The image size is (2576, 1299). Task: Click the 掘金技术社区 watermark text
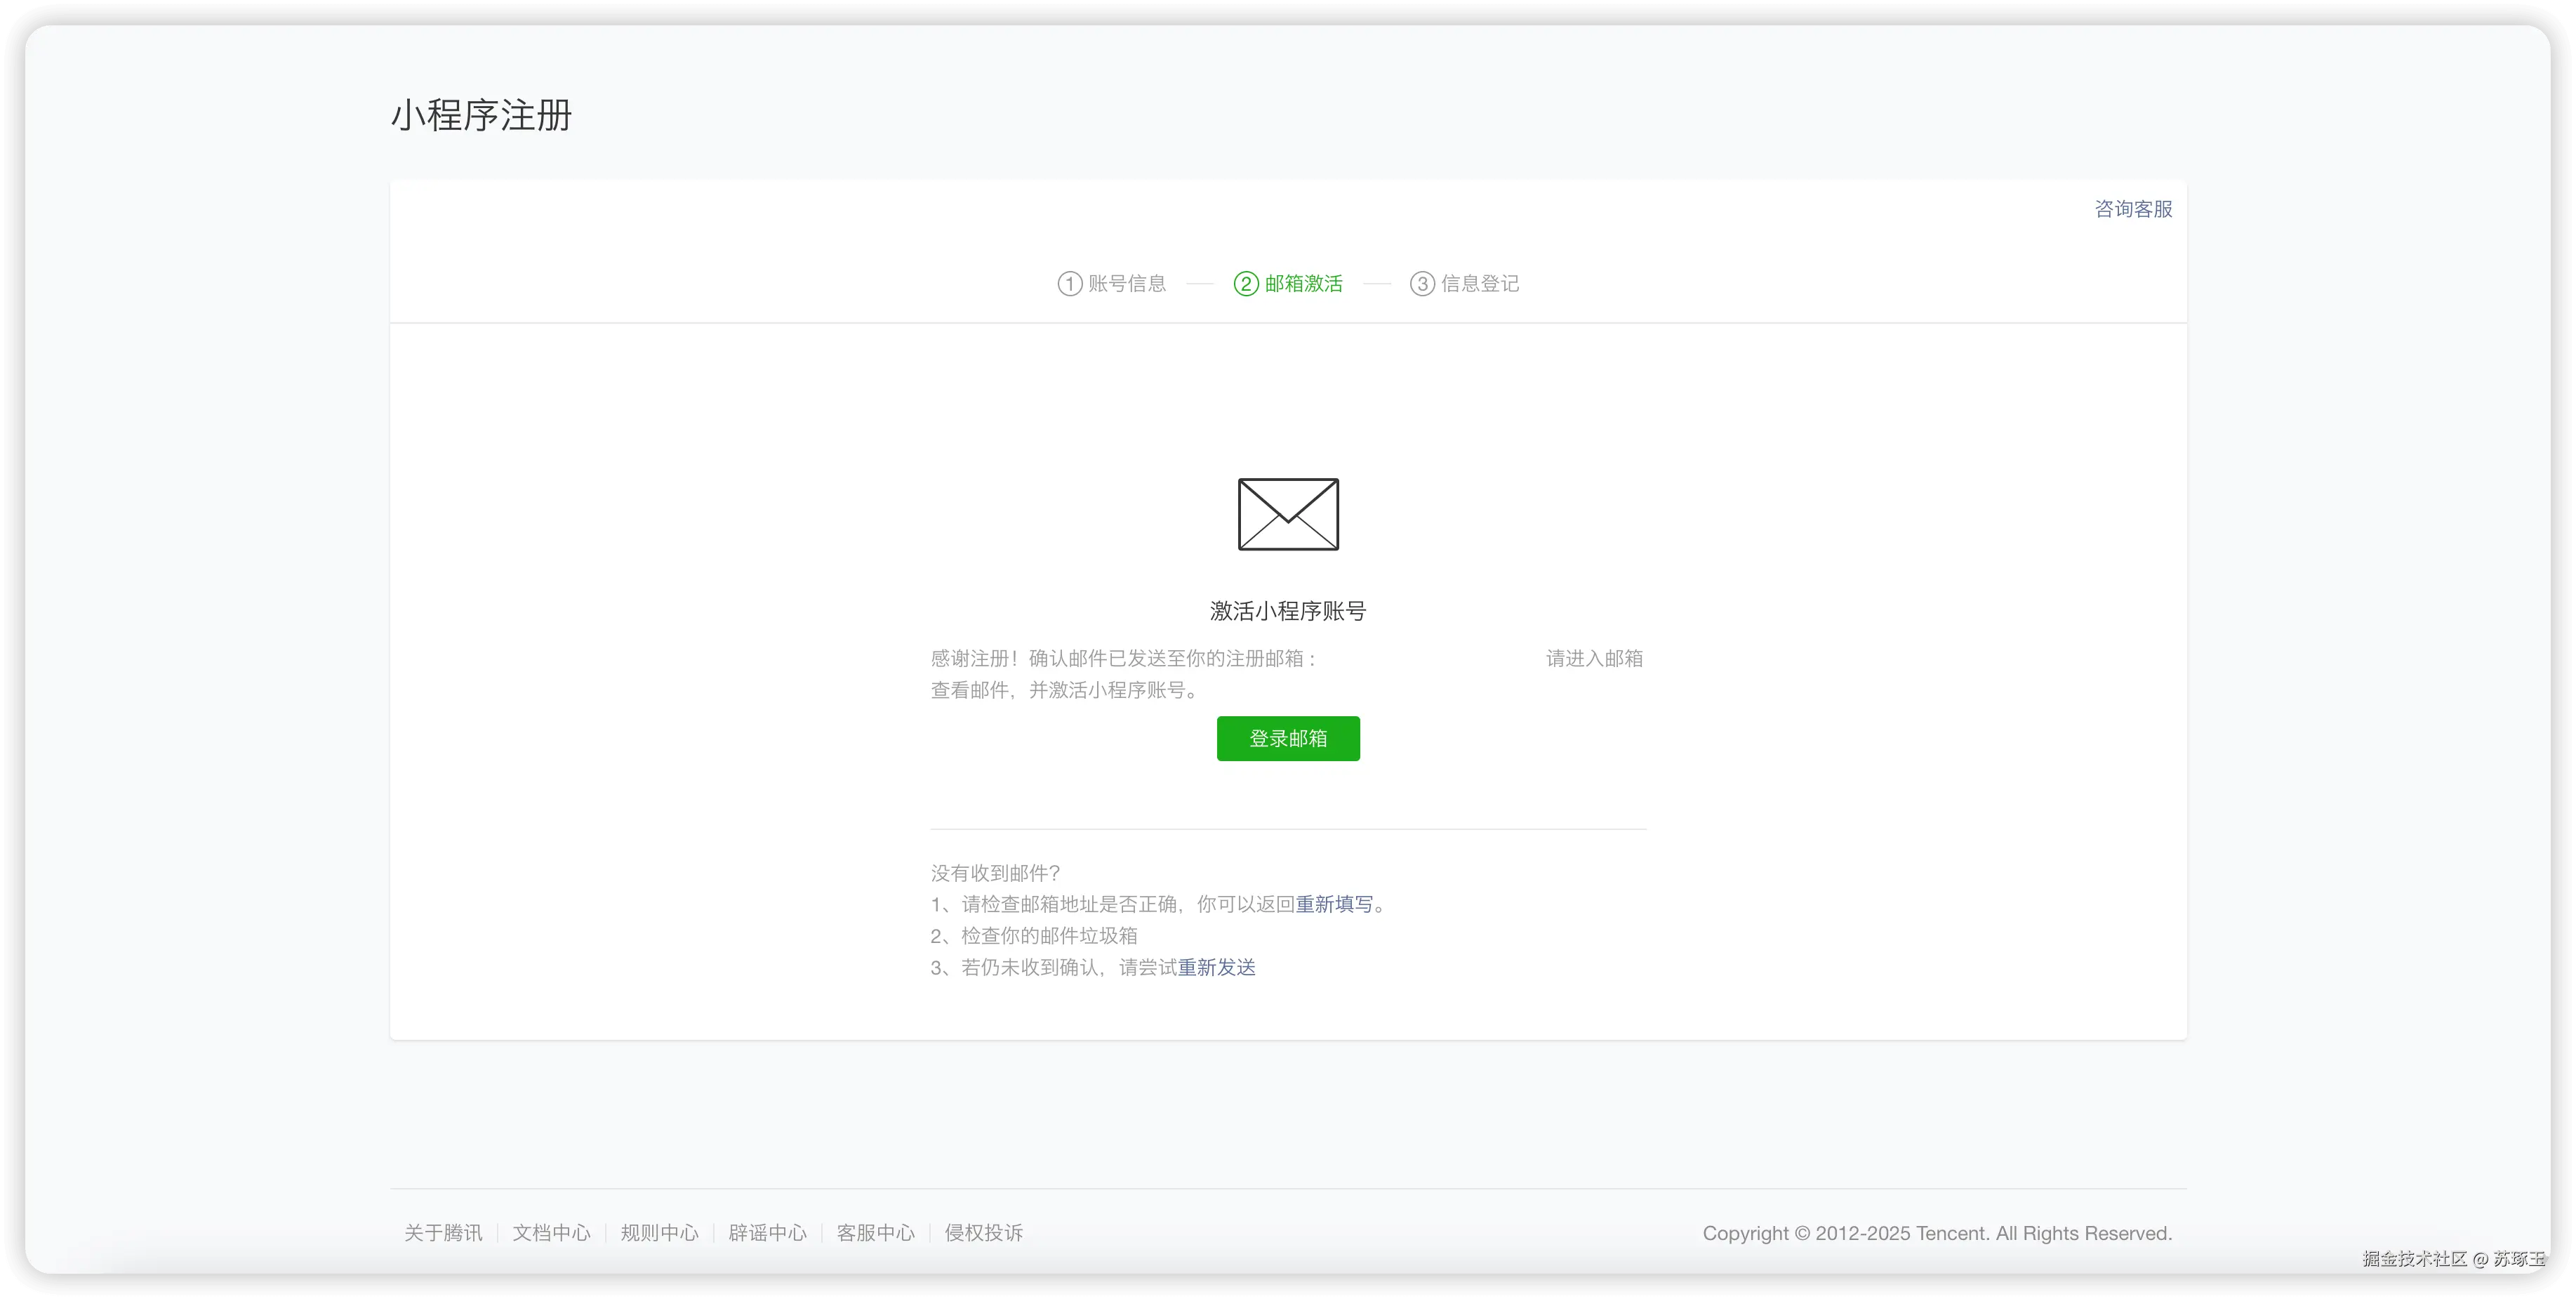click(x=2415, y=1259)
